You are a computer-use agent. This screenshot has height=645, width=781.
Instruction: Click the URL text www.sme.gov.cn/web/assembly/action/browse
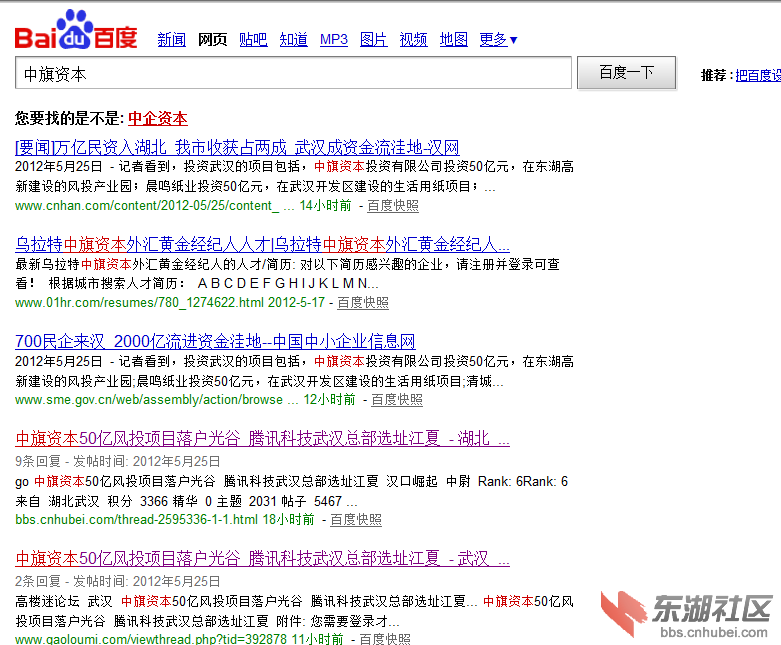pyautogui.click(x=149, y=399)
